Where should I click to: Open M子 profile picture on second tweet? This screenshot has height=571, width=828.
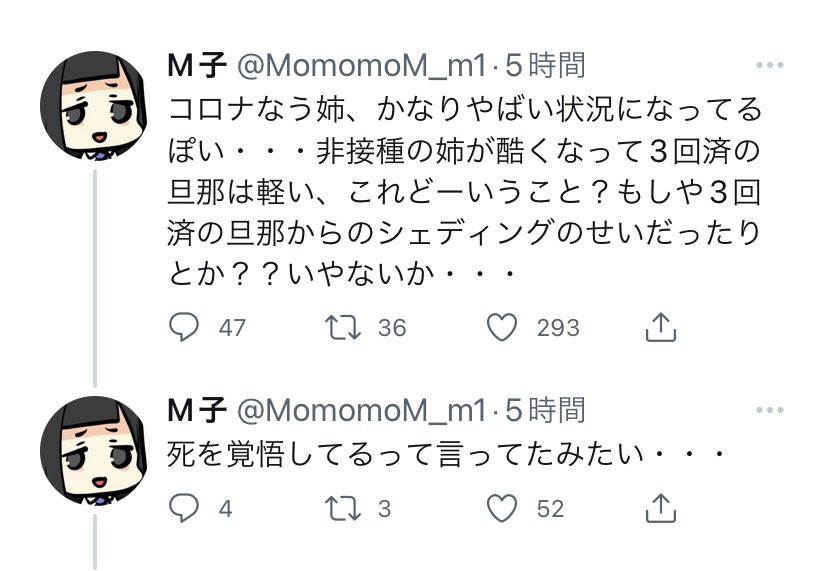(94, 451)
